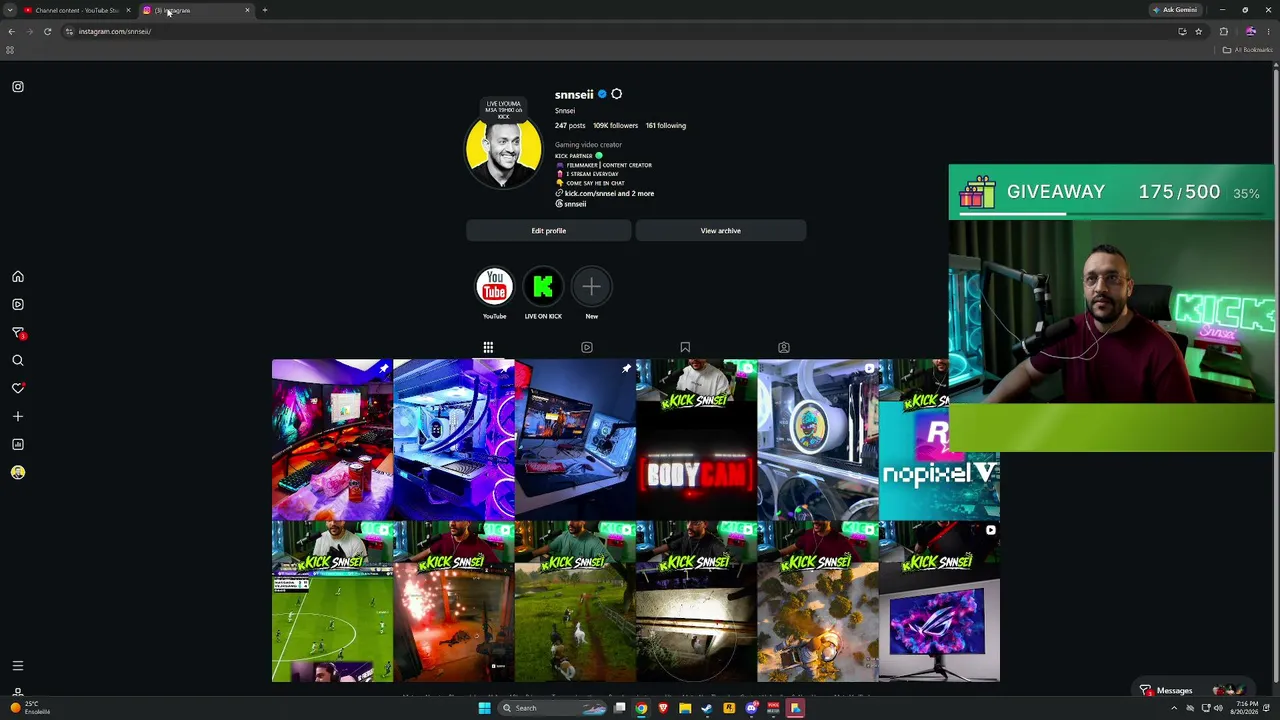Viewport: 1280px width, 720px height.
Task: Open the Chrome three-dot menu
Action: [1269, 32]
